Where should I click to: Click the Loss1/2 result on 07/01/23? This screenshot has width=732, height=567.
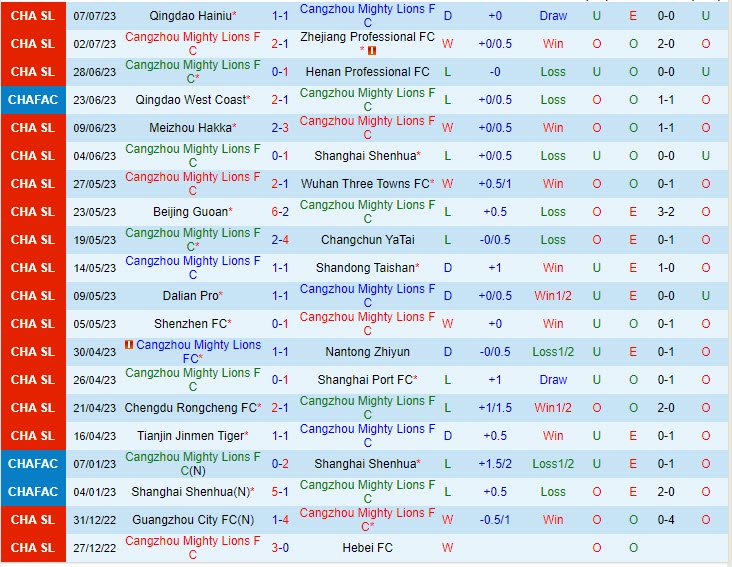tap(553, 464)
